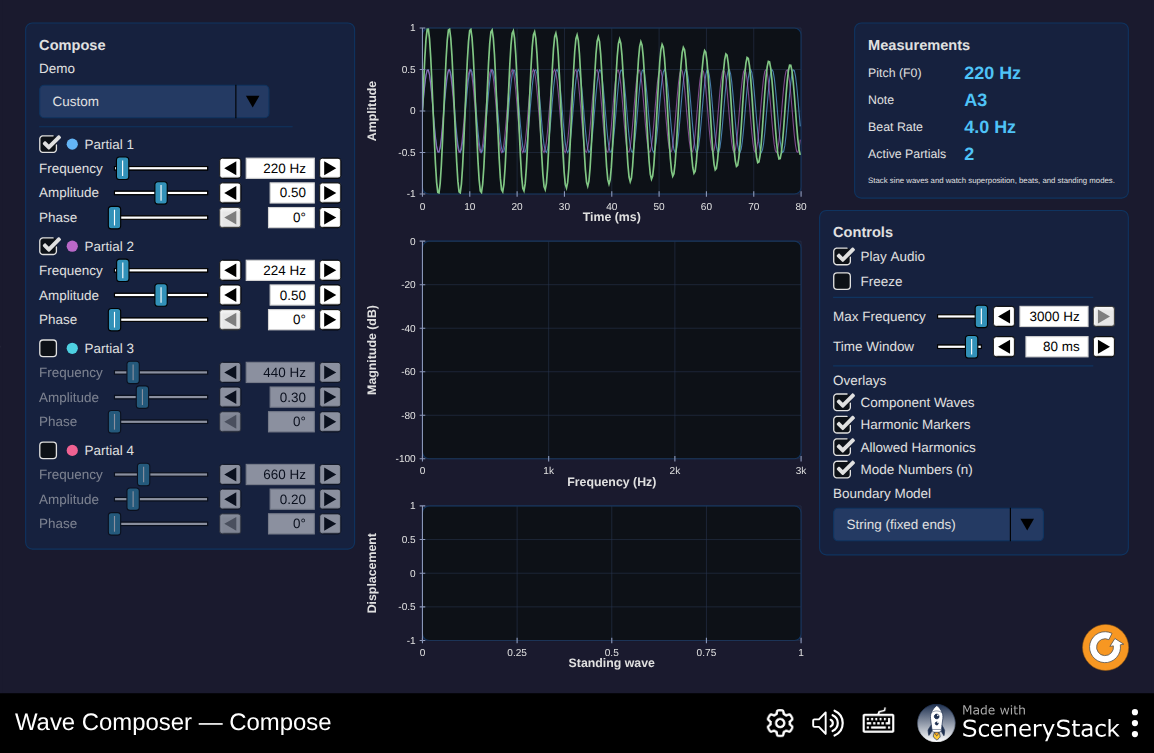Click Partial 1 frequency value 220 Hz
1154x753 pixels.
click(280, 169)
